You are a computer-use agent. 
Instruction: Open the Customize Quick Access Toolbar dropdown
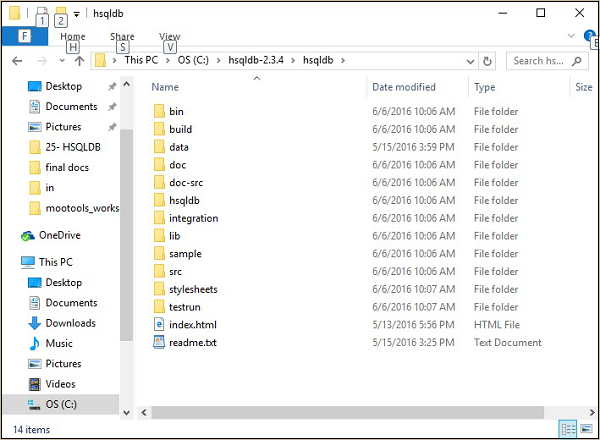(77, 15)
